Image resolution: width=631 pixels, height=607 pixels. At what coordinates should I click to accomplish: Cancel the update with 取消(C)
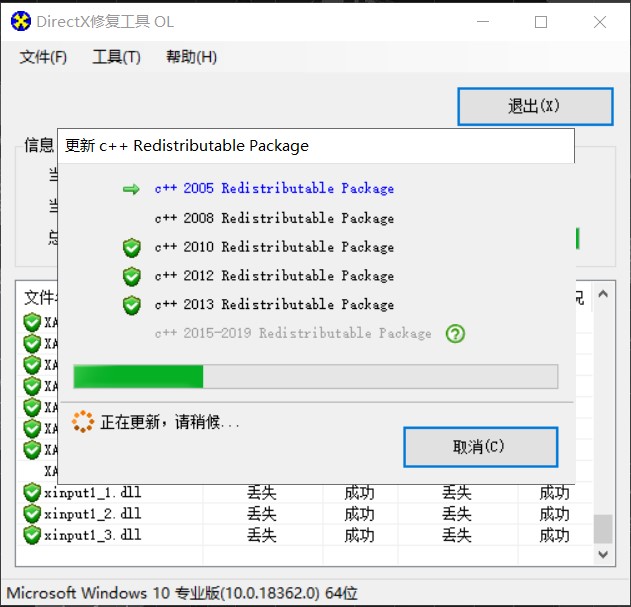(480, 447)
